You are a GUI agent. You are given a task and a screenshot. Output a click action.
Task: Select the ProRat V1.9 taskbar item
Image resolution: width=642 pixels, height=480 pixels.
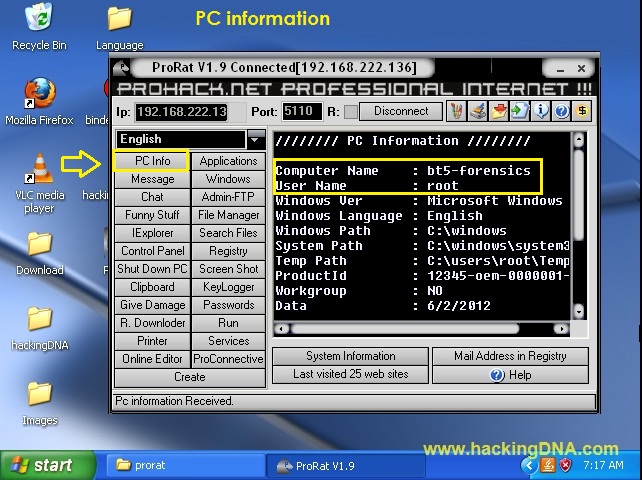point(345,466)
